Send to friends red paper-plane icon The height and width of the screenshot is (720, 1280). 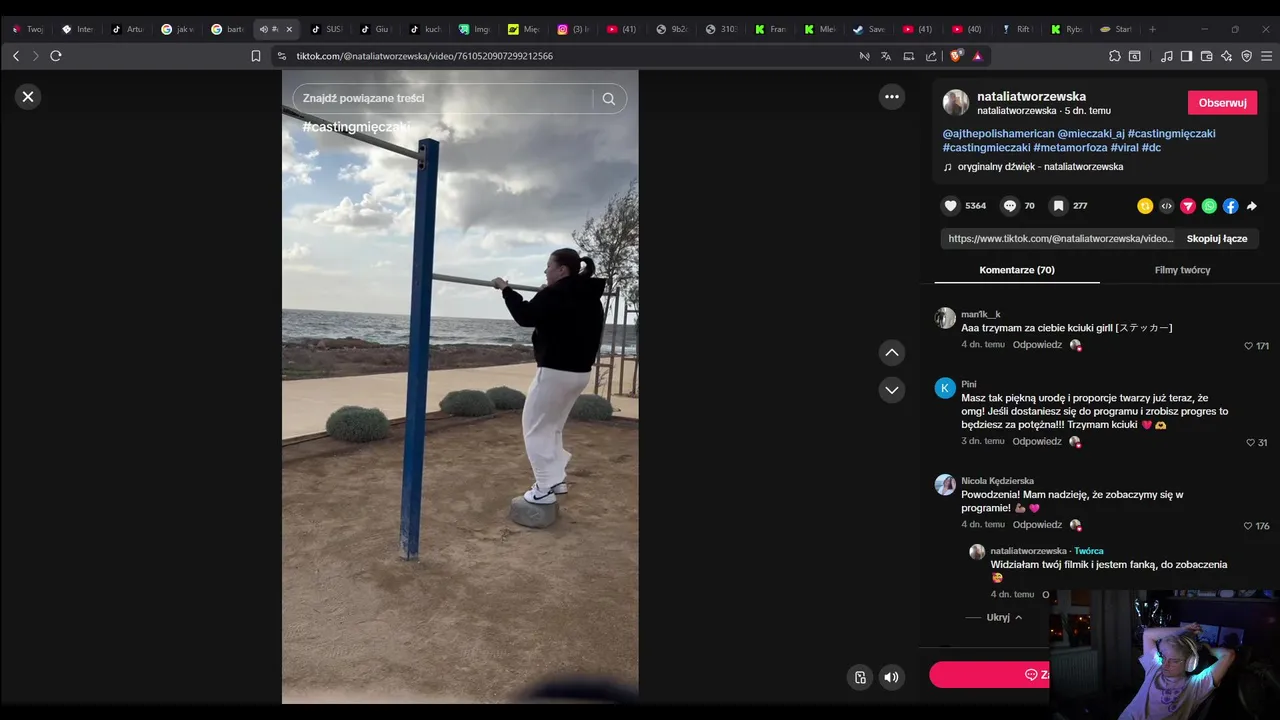(1188, 206)
